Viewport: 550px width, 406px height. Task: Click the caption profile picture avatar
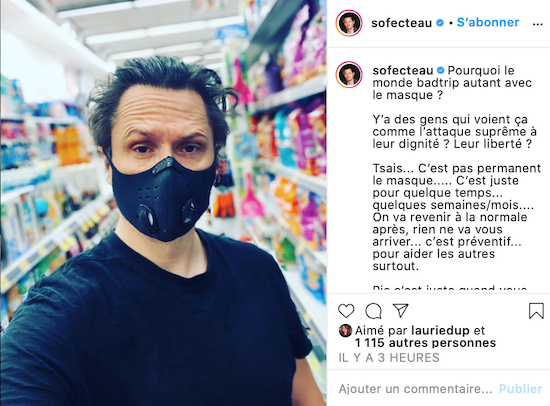(349, 74)
